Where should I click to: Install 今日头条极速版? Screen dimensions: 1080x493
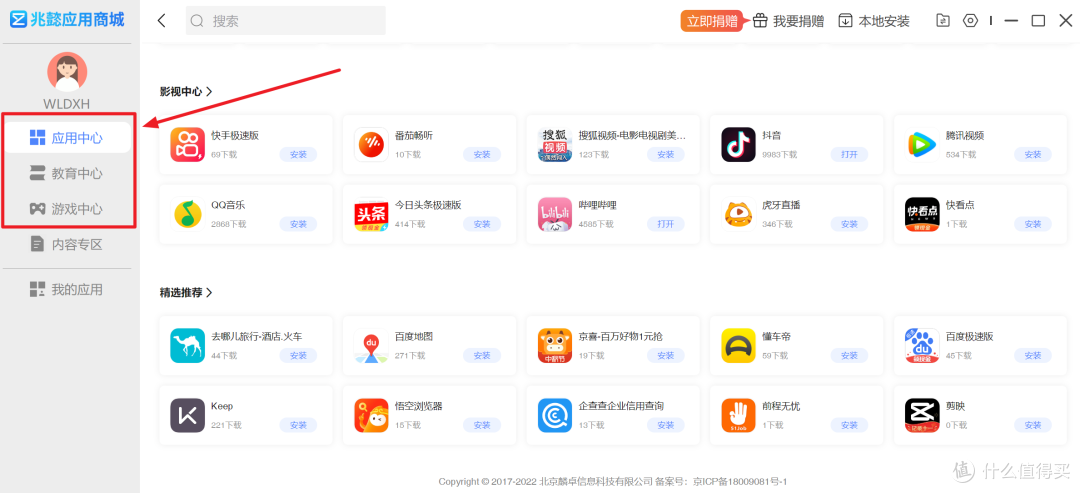click(482, 224)
